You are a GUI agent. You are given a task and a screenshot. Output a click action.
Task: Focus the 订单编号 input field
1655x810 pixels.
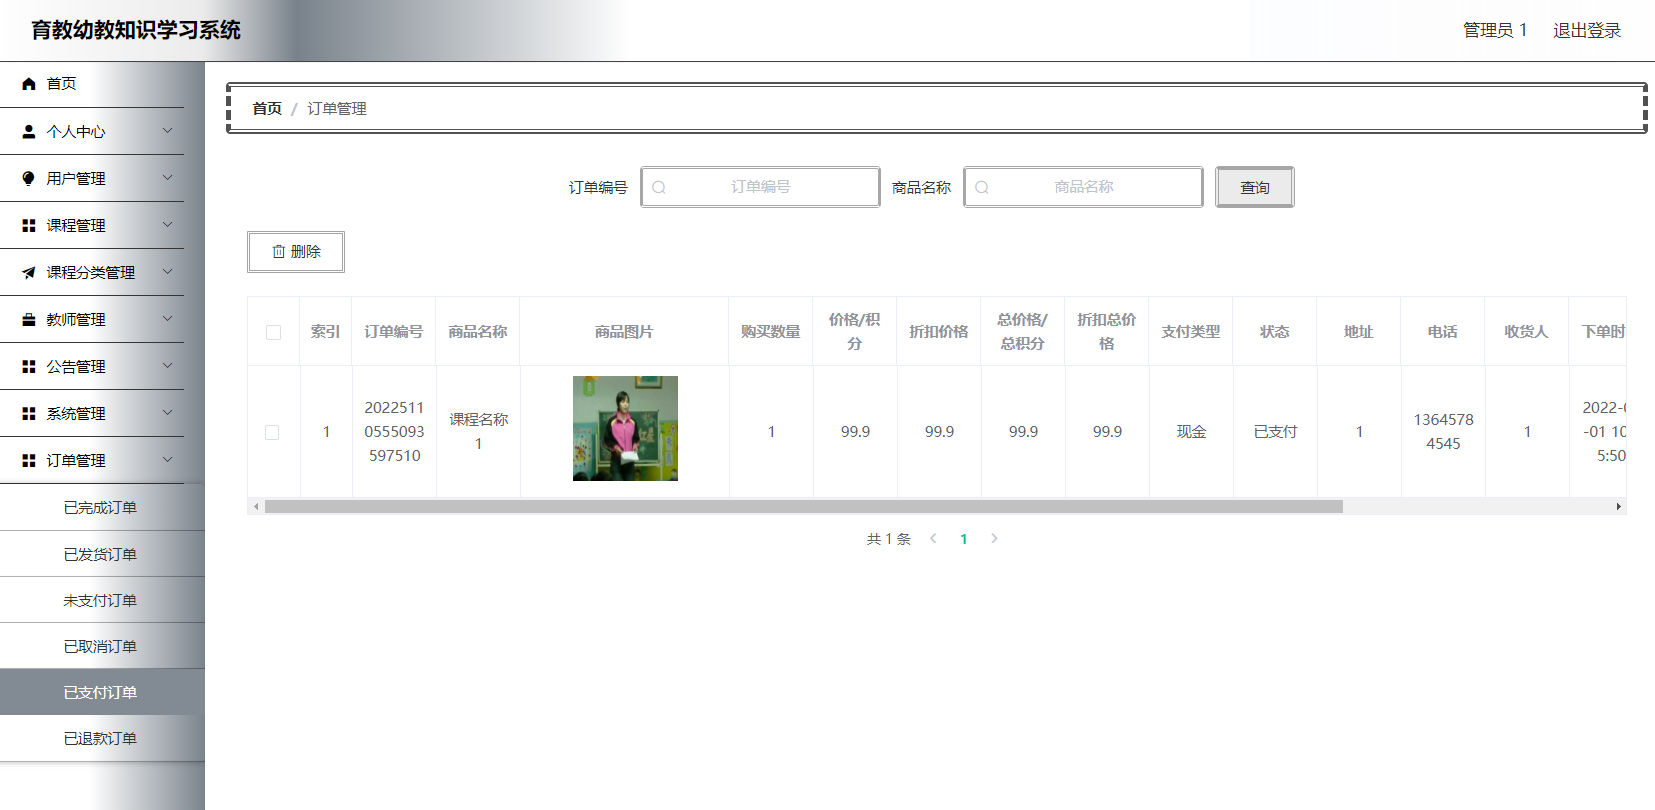(x=760, y=187)
